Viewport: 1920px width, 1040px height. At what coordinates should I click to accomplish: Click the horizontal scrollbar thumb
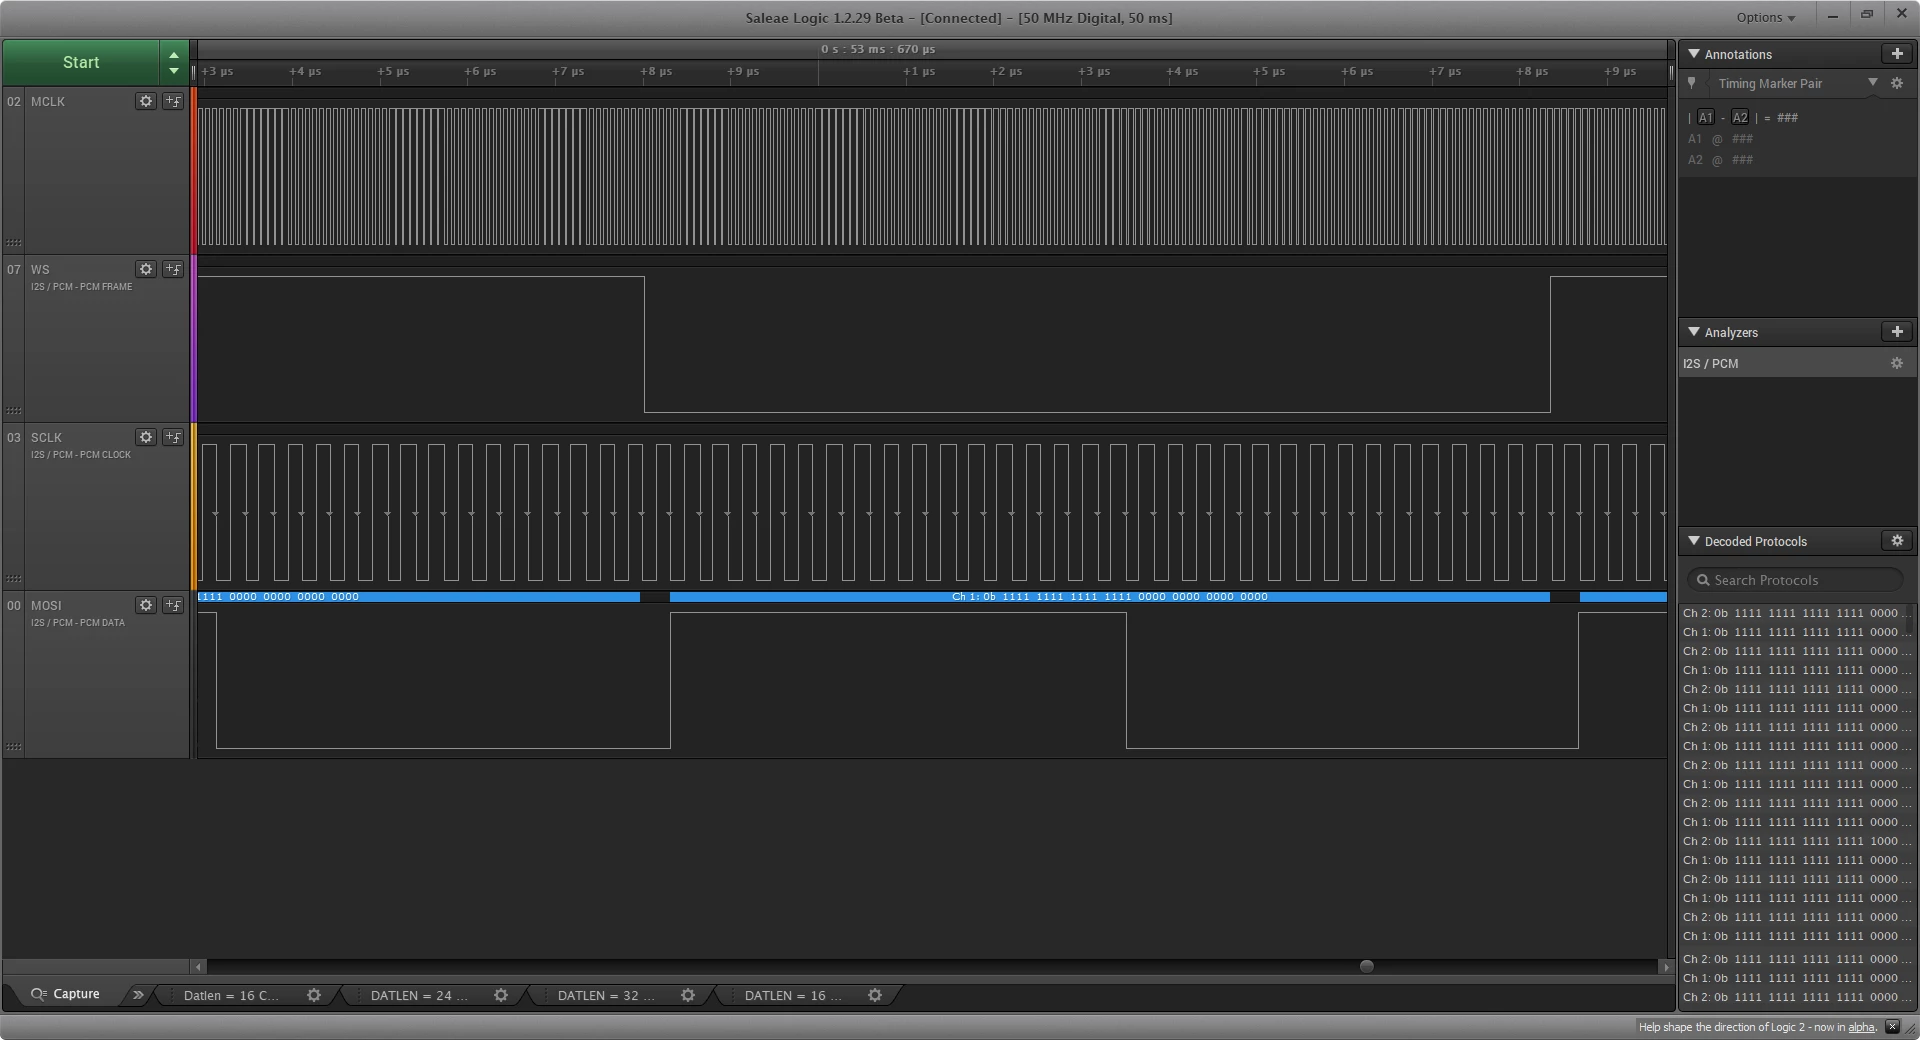(x=1366, y=966)
